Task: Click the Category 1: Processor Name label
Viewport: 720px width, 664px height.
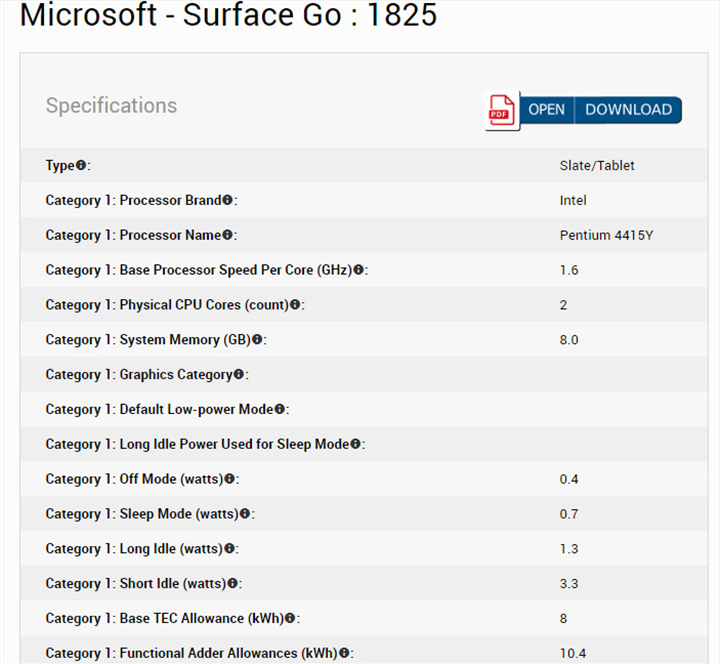Action: tap(133, 235)
